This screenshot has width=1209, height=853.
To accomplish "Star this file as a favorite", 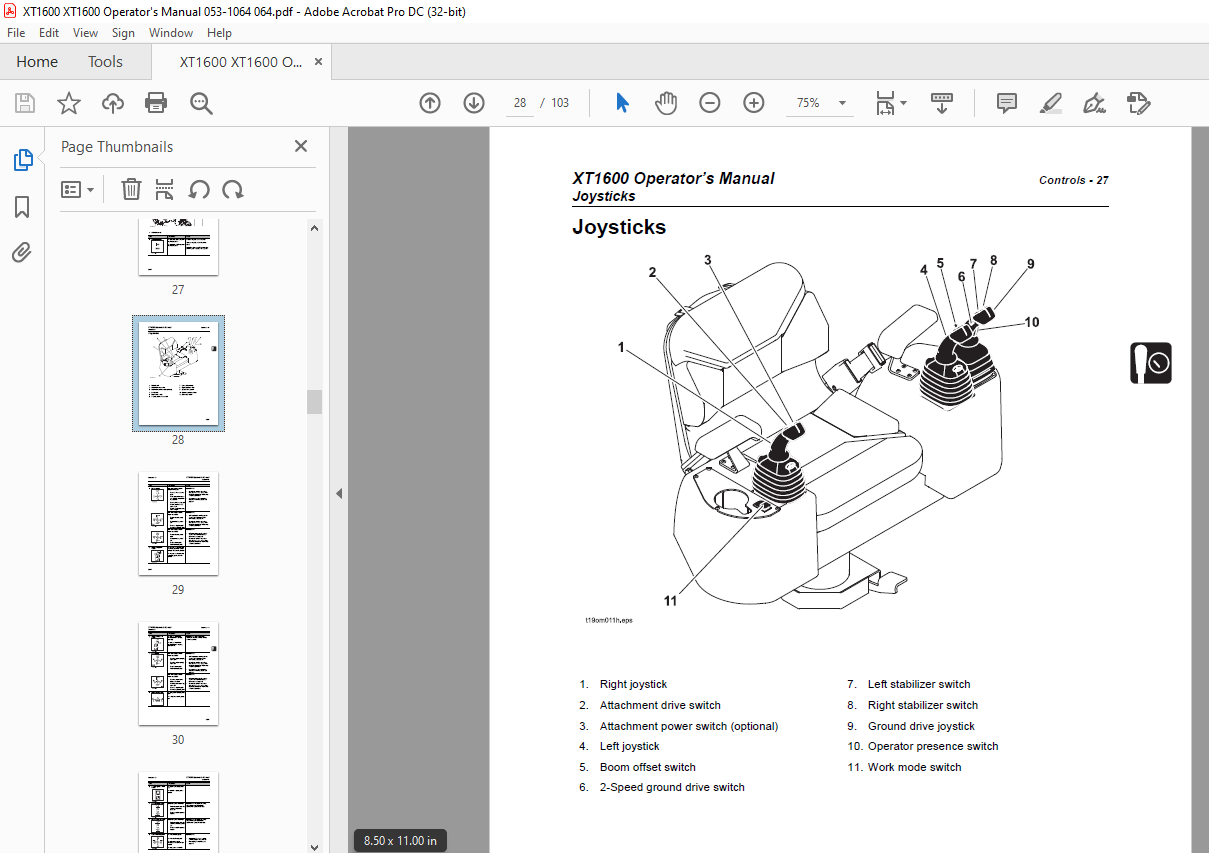I will click(x=68, y=103).
